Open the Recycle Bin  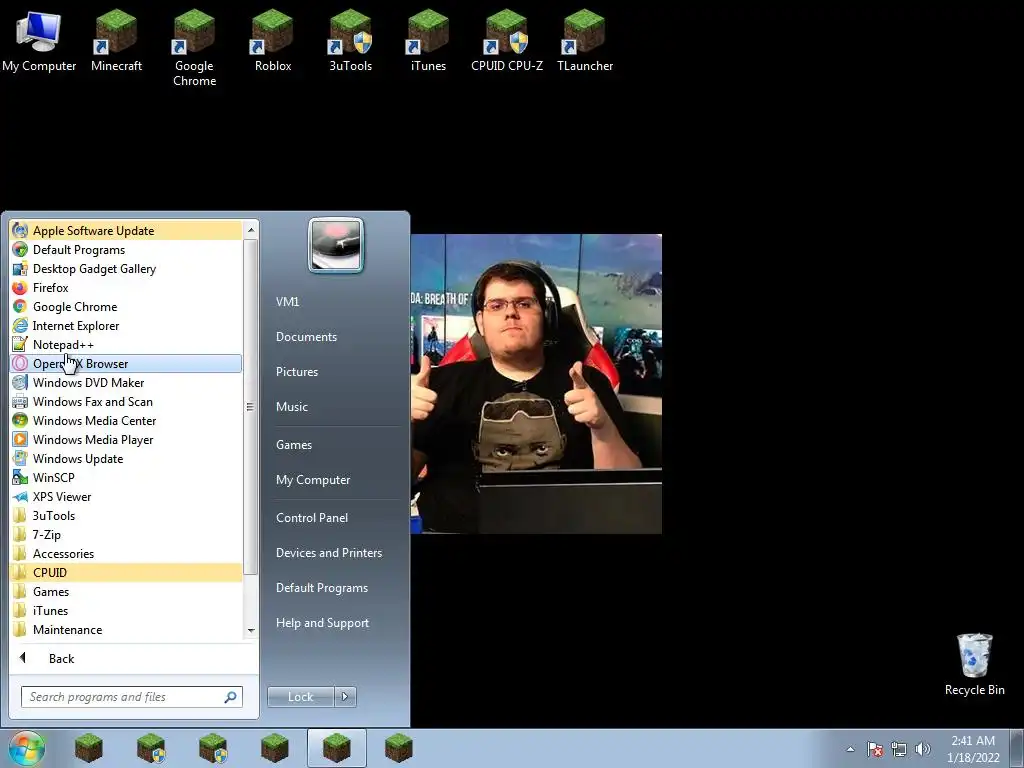974,664
